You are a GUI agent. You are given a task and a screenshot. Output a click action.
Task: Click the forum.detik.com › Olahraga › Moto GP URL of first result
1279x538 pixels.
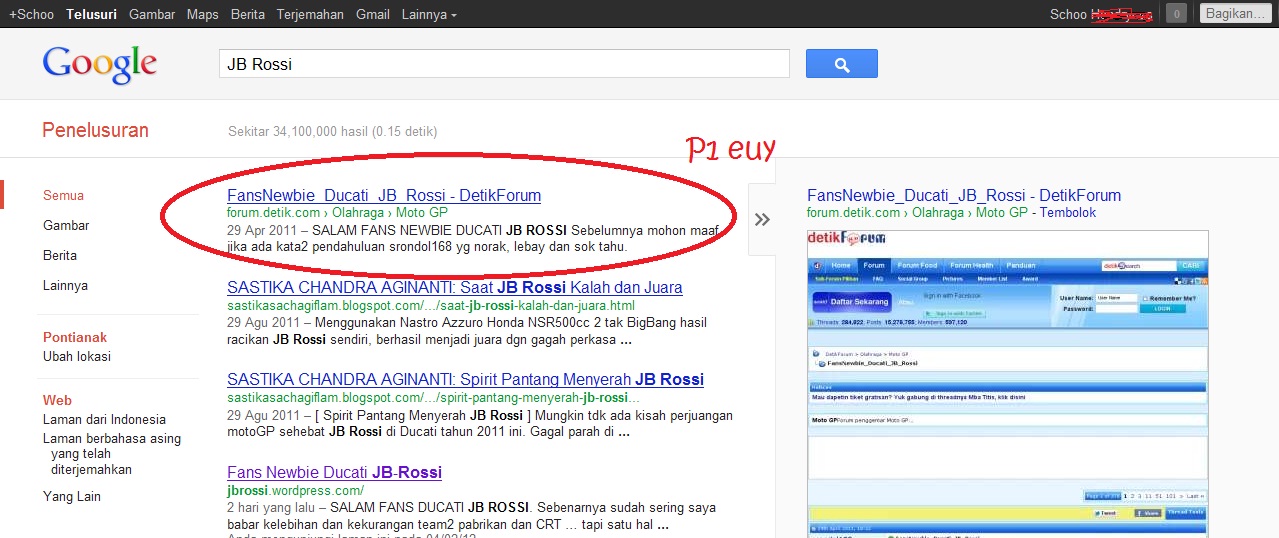click(337, 212)
